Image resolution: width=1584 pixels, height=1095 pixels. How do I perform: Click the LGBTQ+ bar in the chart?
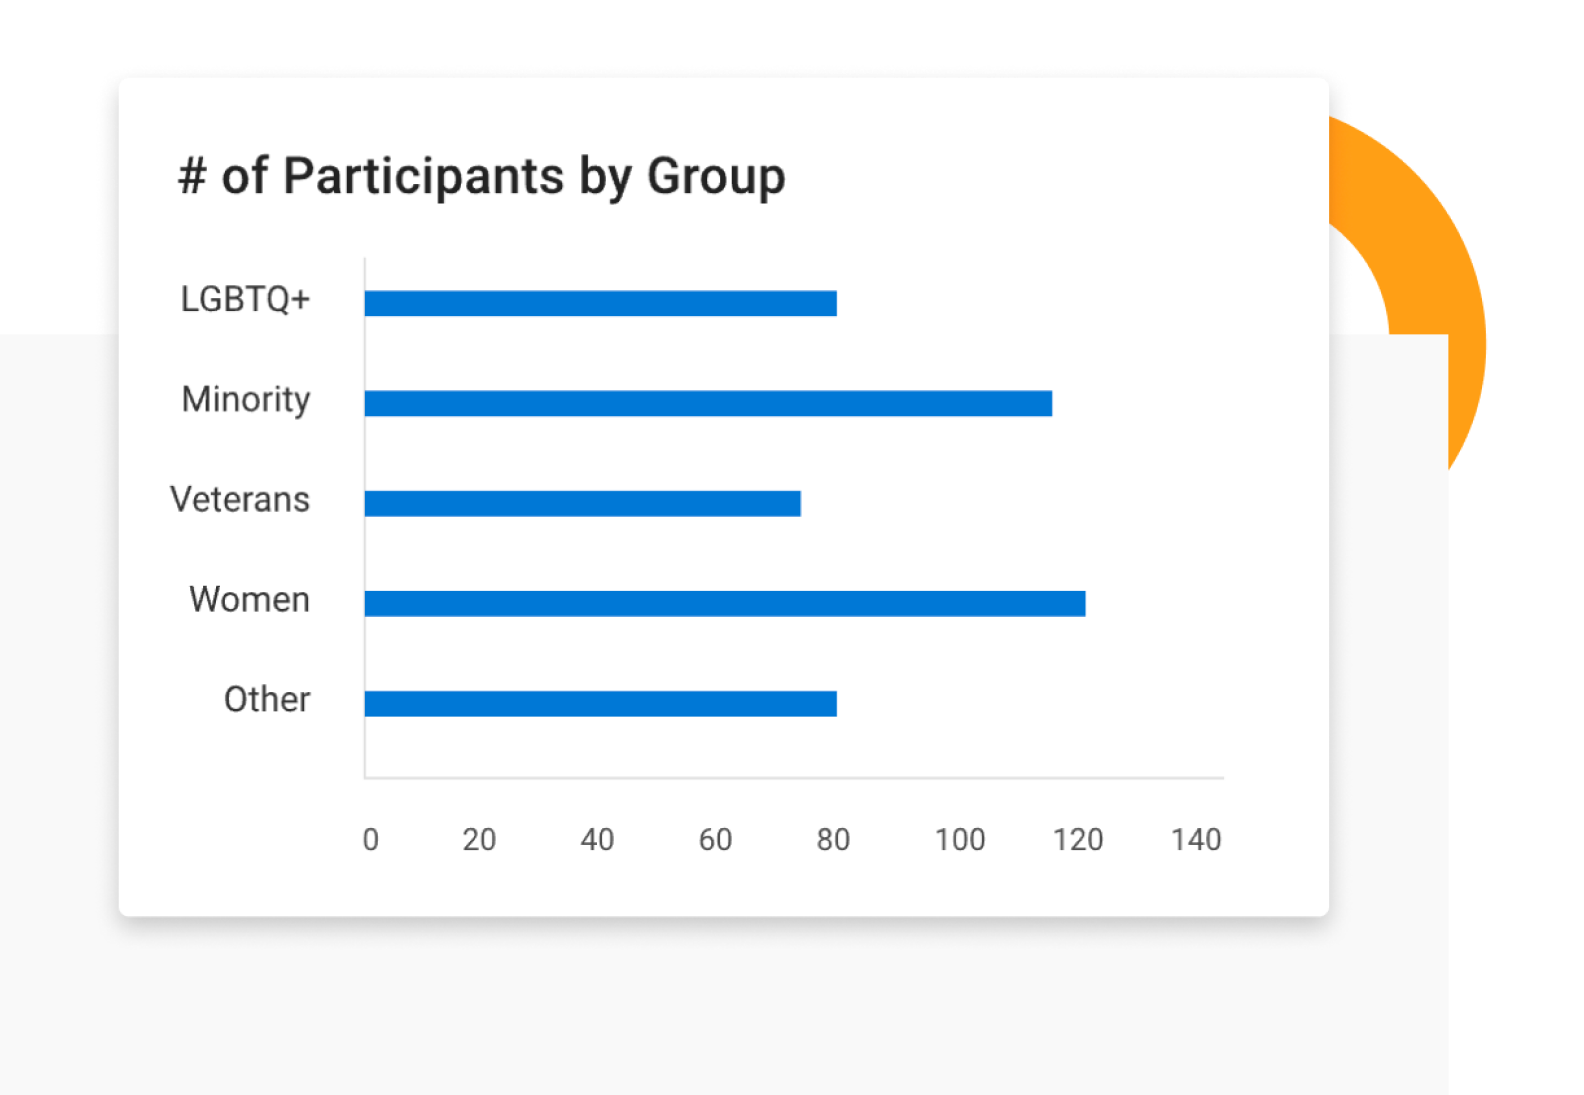(x=600, y=303)
